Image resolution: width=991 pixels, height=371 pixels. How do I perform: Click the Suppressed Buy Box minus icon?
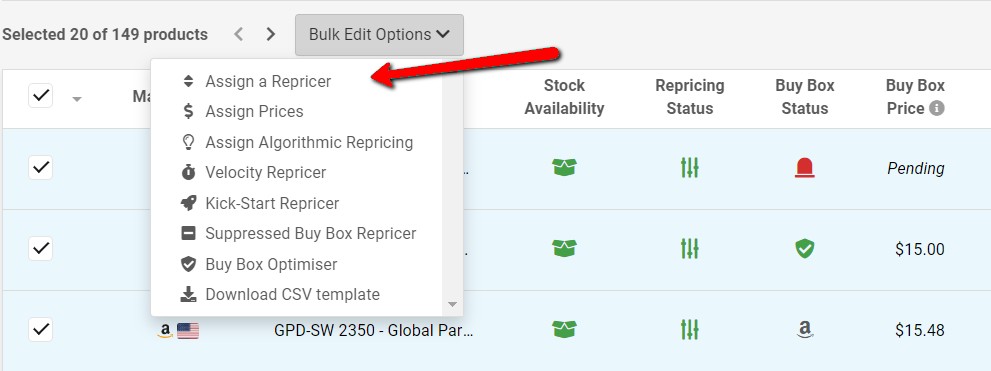pos(188,233)
